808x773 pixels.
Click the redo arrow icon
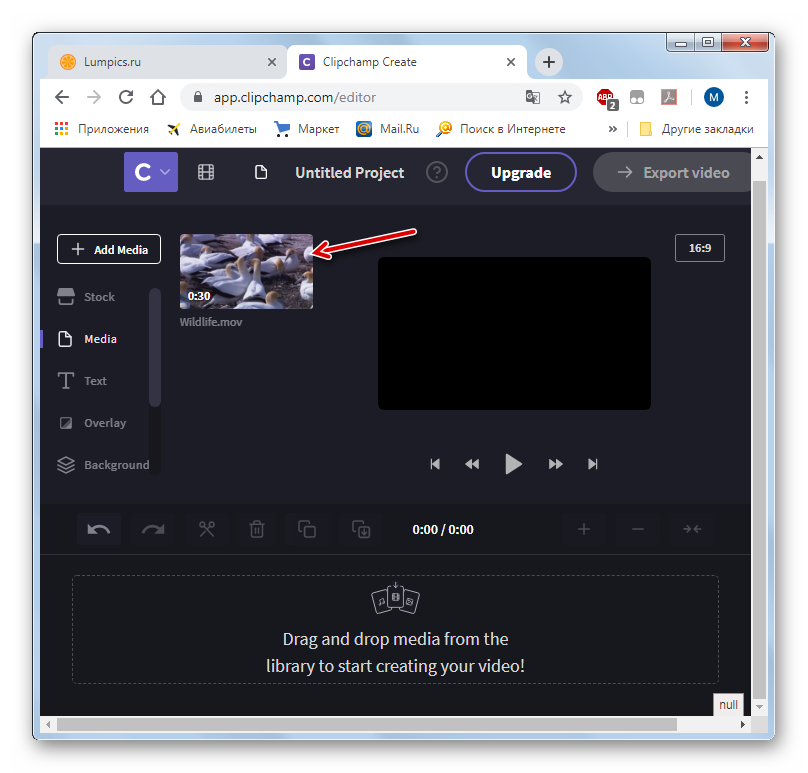tap(153, 529)
